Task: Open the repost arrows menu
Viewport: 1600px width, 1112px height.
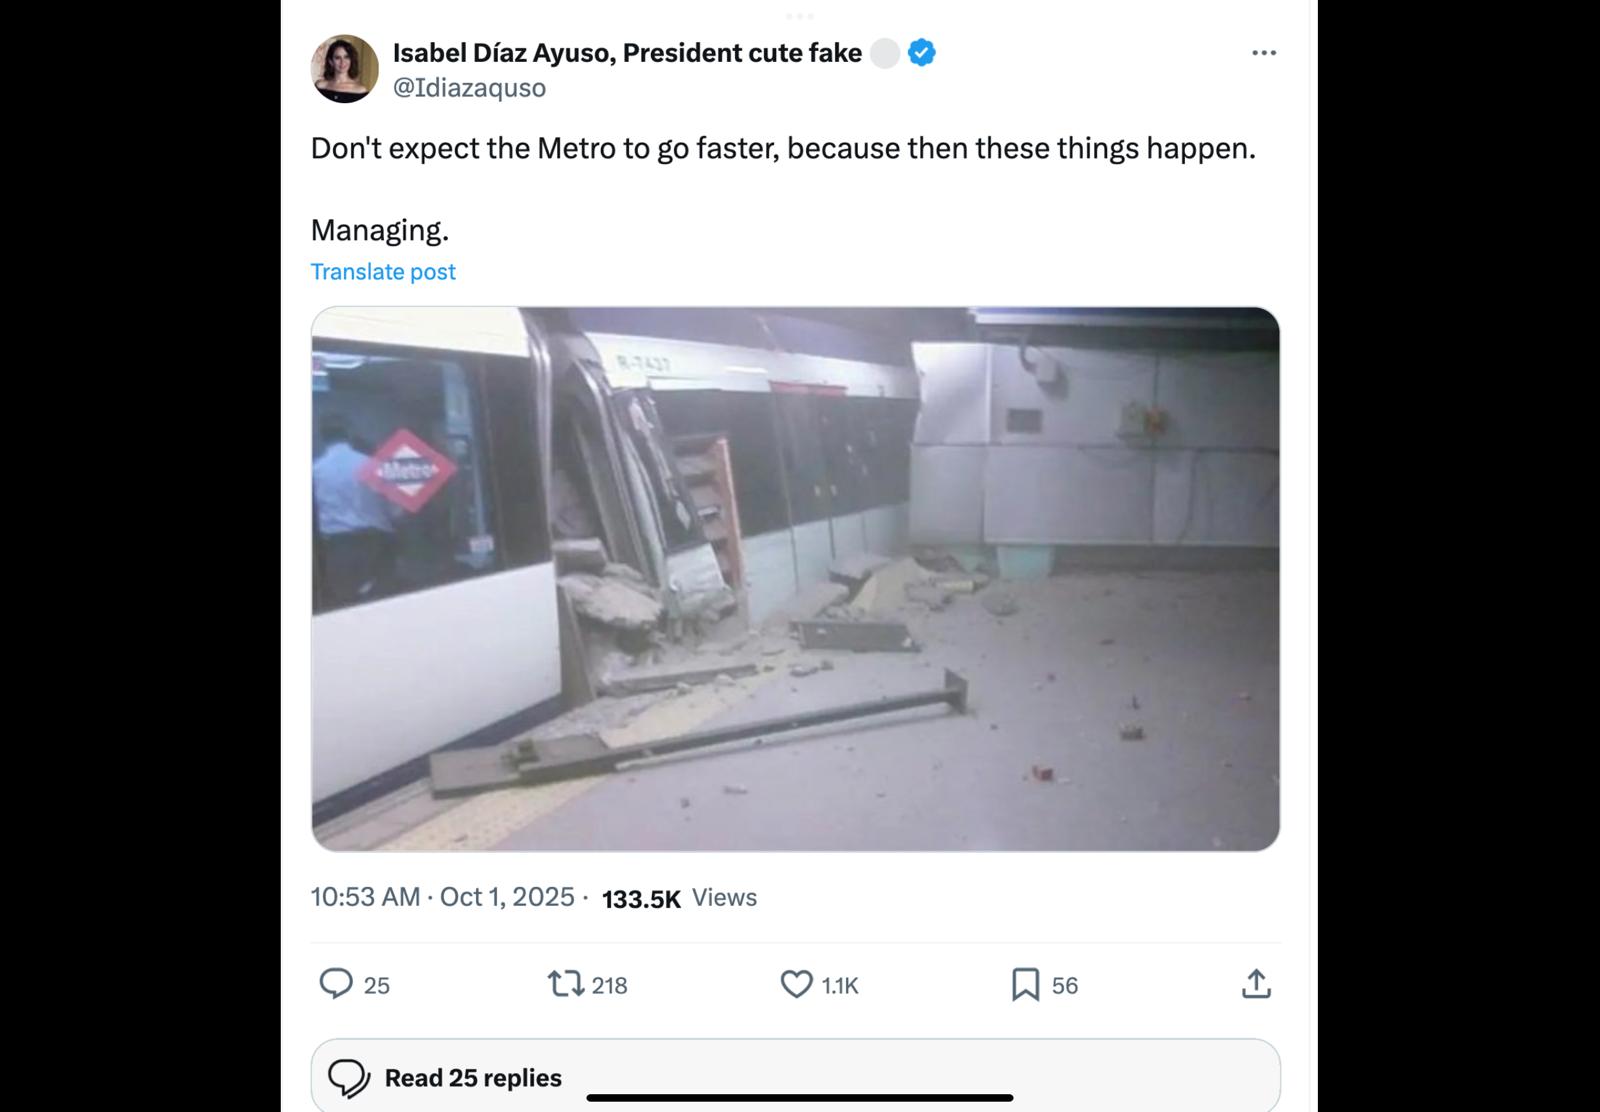Action: (566, 984)
